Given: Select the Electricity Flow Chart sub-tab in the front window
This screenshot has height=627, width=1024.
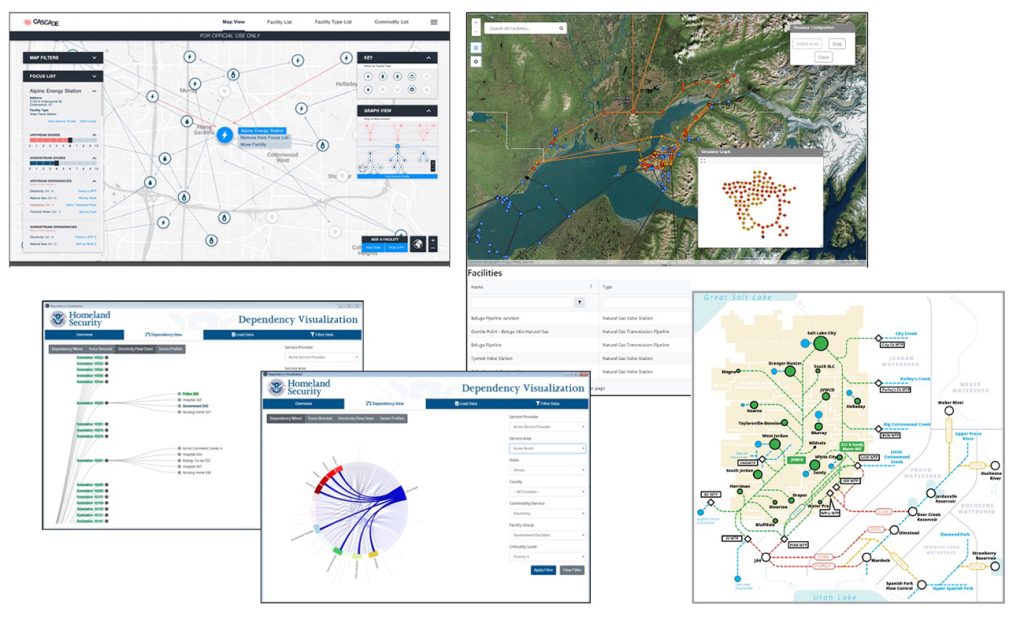Looking at the screenshot, I should pyautogui.click(x=356, y=418).
